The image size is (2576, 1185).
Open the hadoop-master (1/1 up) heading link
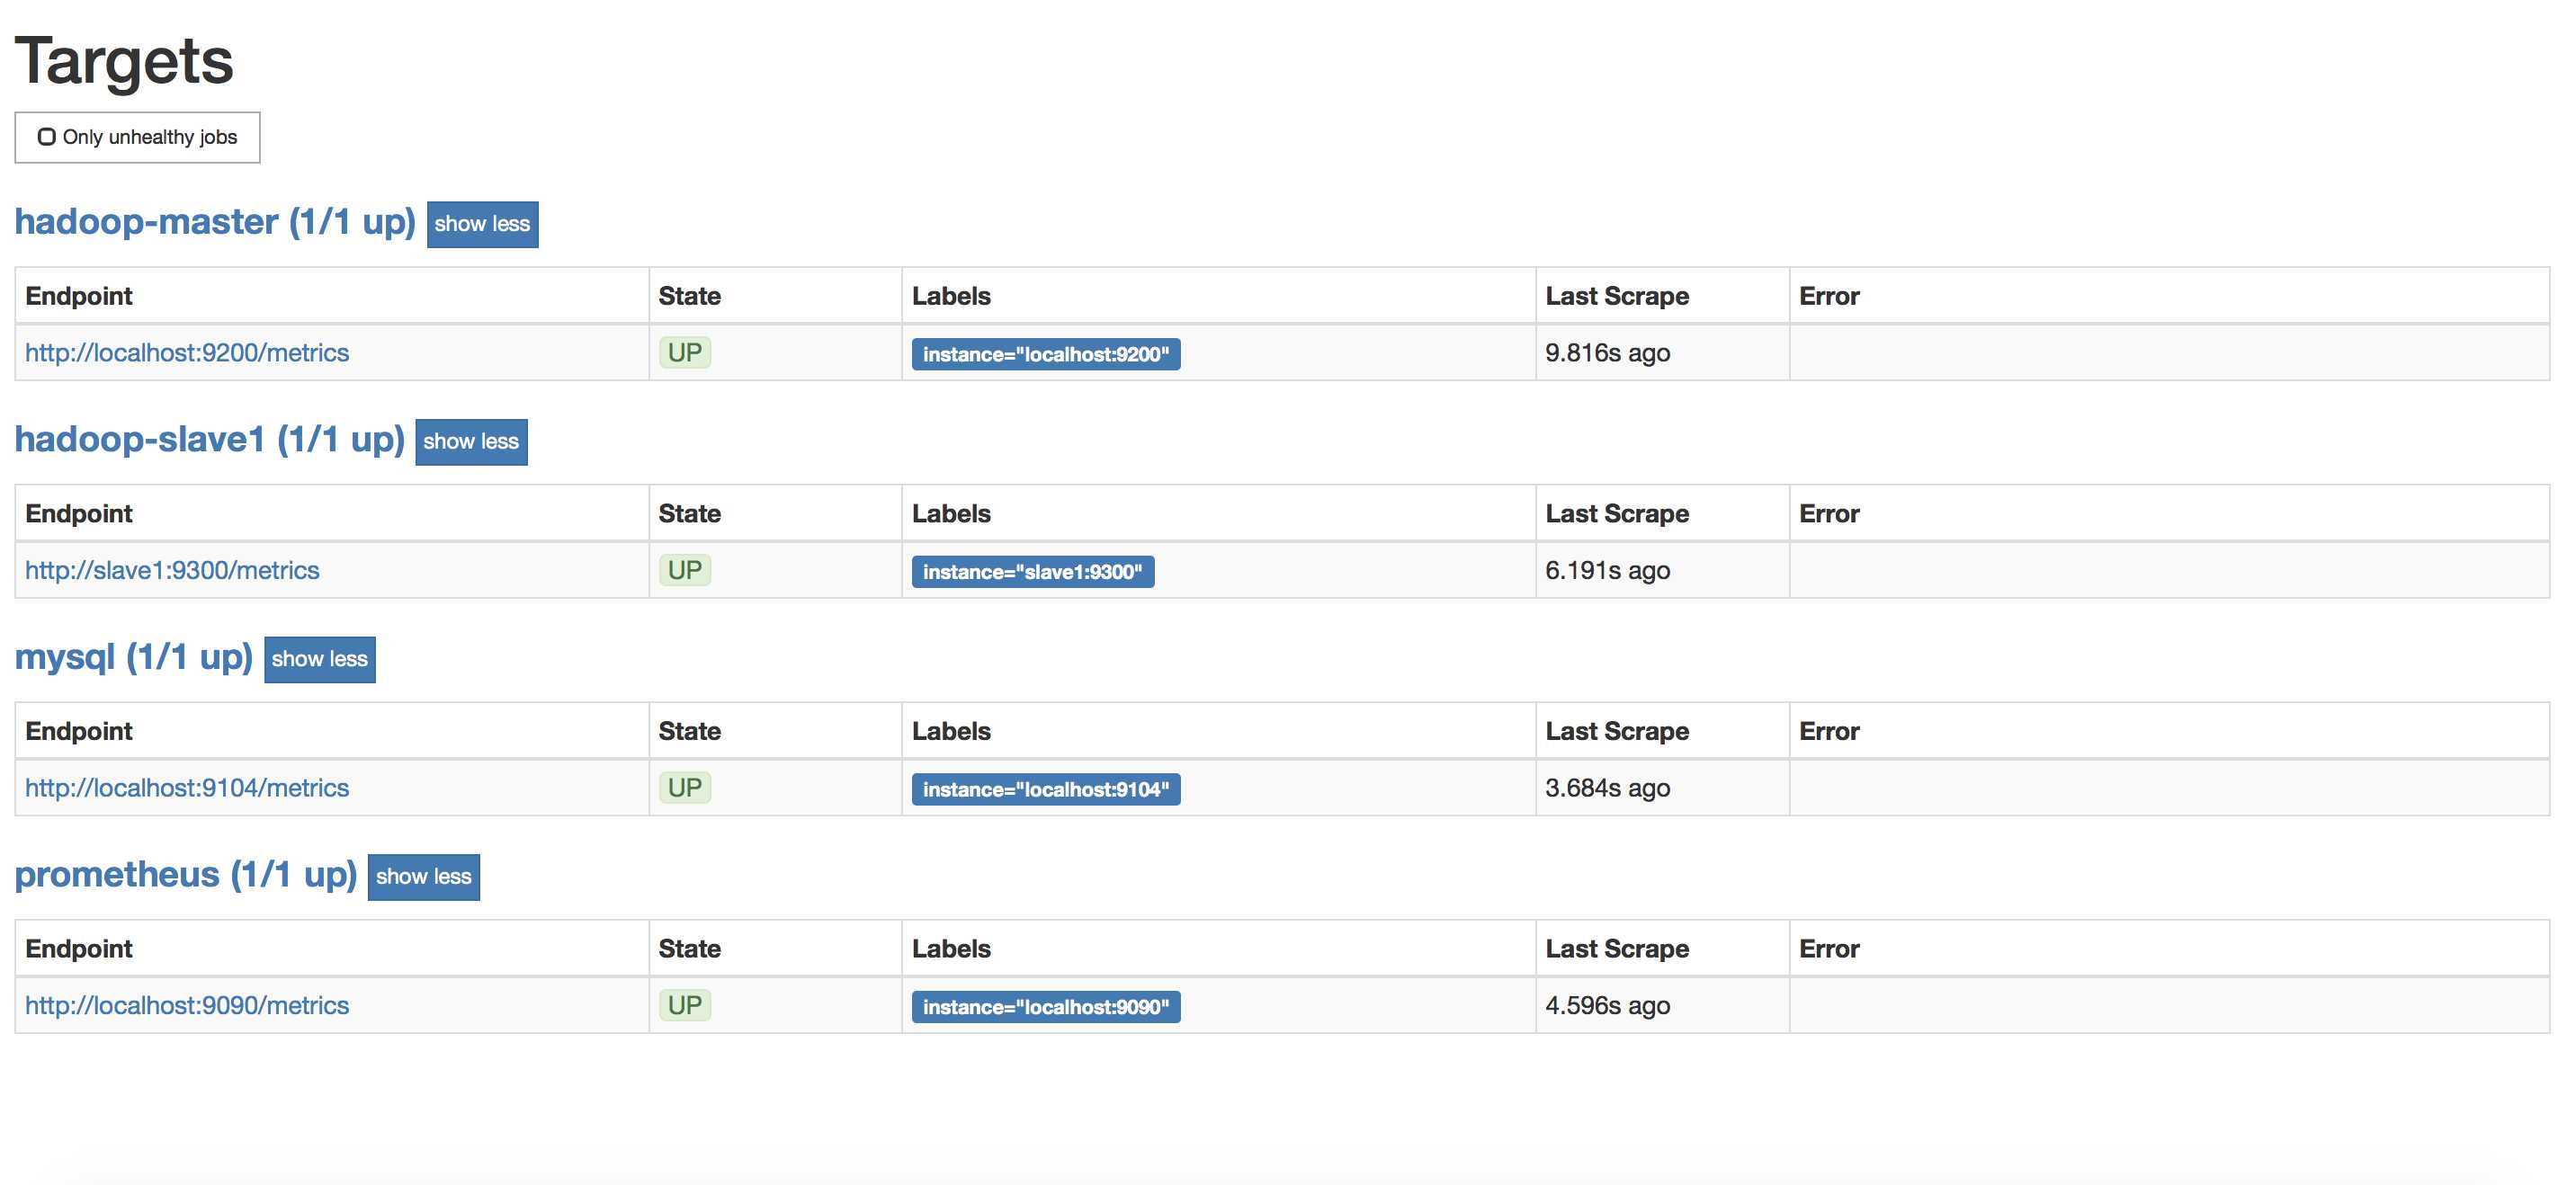215,222
